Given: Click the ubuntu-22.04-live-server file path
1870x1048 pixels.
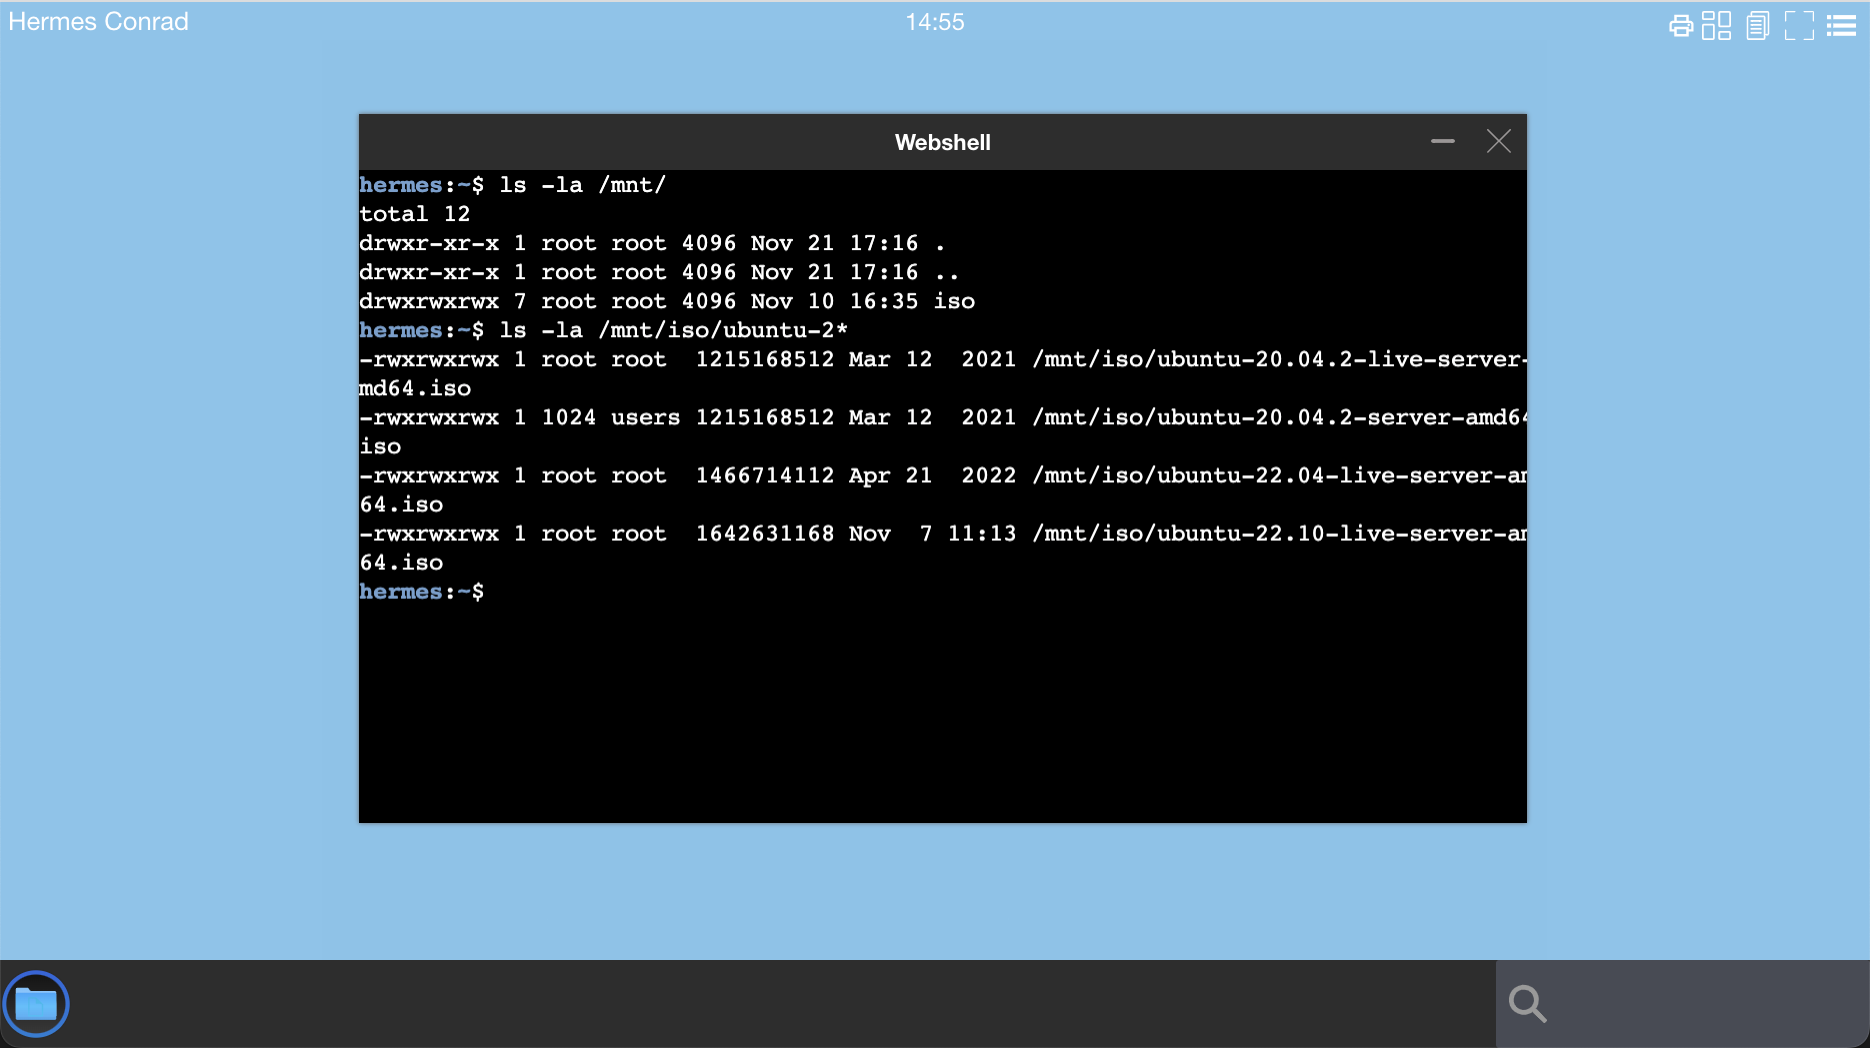Looking at the screenshot, I should pyautogui.click(x=1279, y=475).
